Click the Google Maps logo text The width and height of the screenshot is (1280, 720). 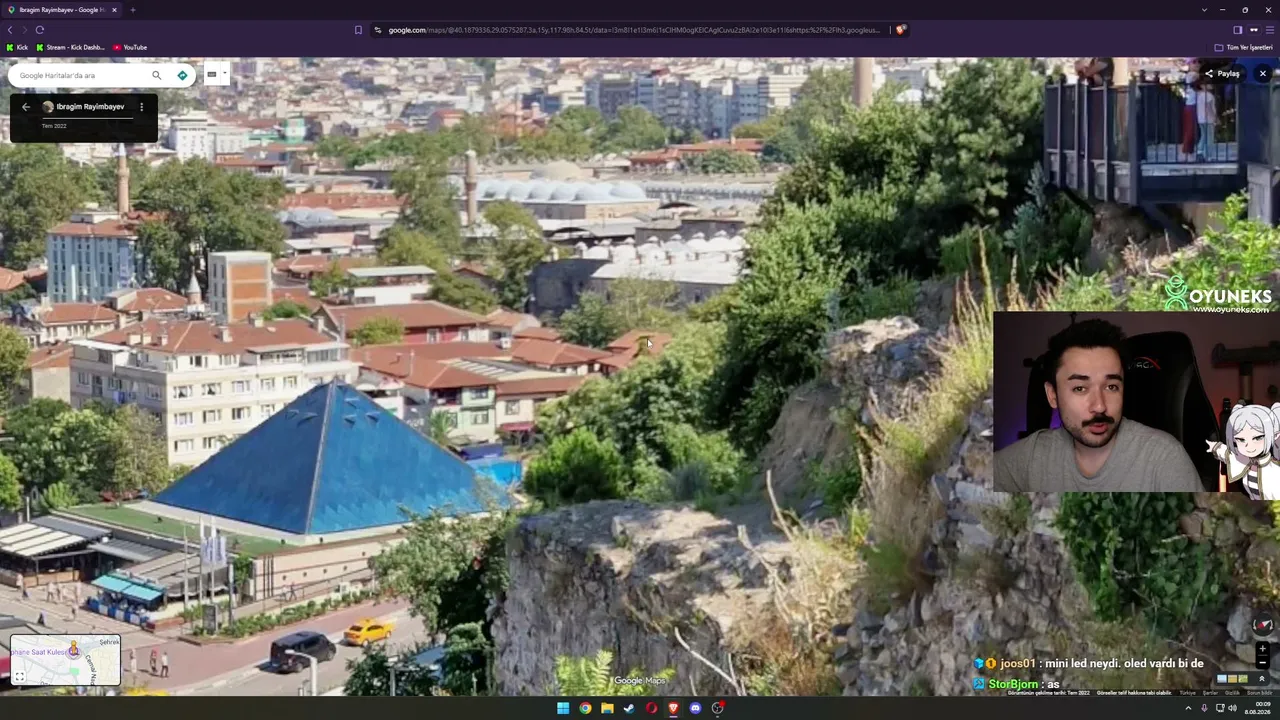coord(639,681)
